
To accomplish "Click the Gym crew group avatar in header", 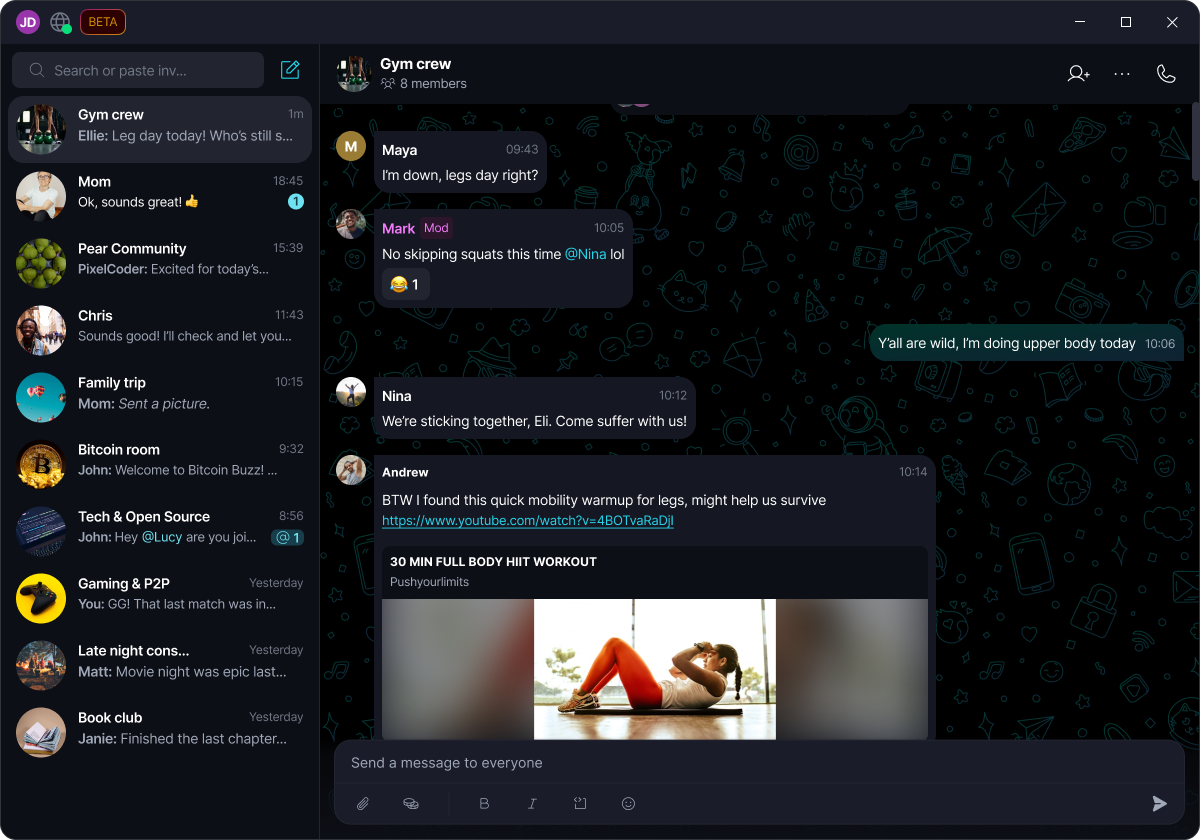I will point(354,73).
